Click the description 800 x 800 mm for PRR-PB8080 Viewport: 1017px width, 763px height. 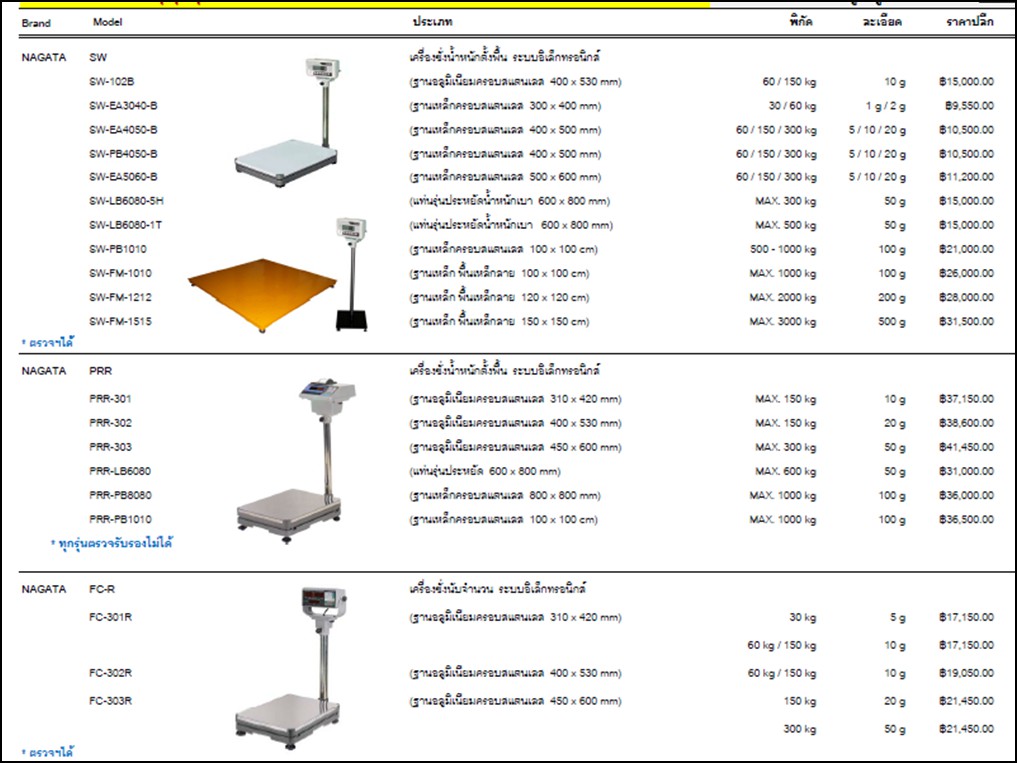tap(505, 495)
